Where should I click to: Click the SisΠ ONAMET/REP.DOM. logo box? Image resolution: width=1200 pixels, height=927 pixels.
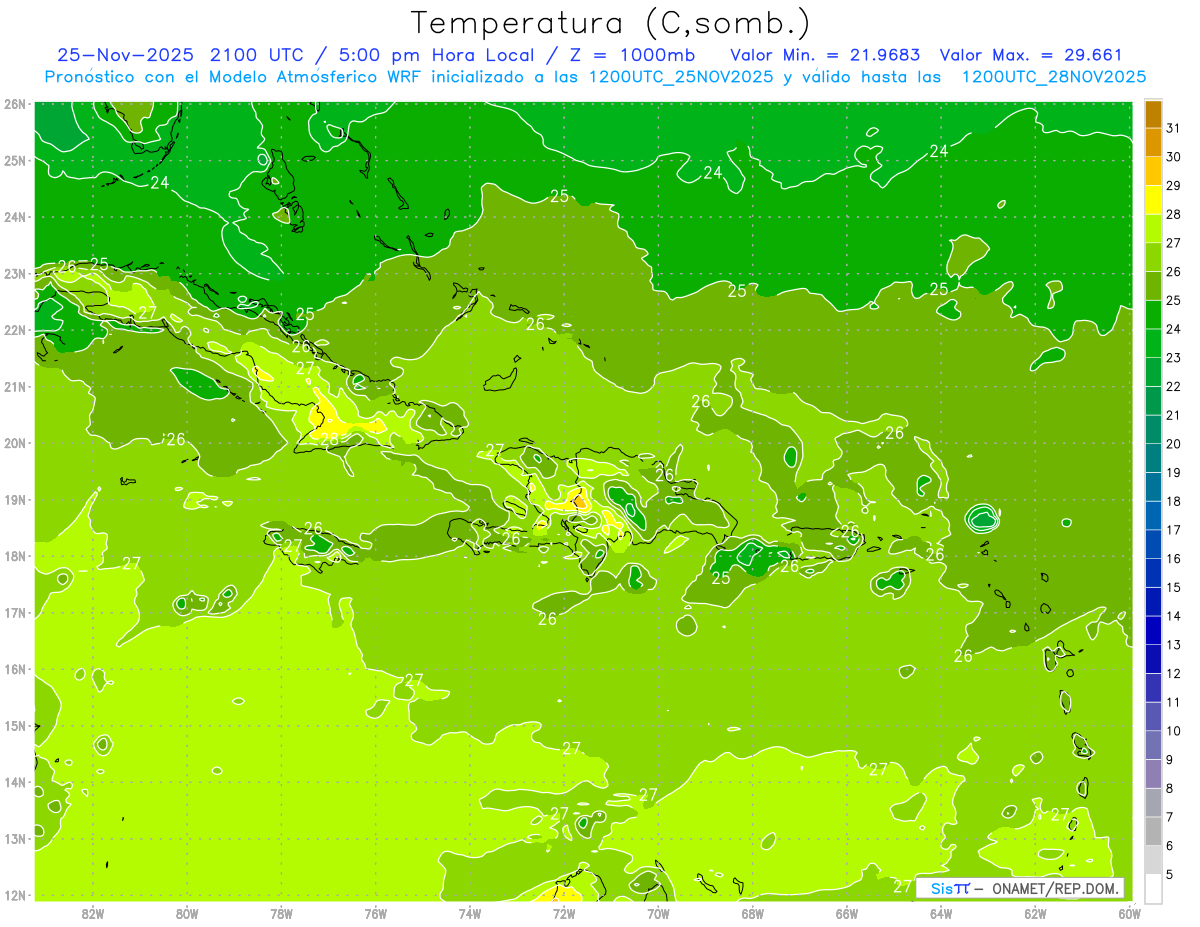click(1020, 888)
